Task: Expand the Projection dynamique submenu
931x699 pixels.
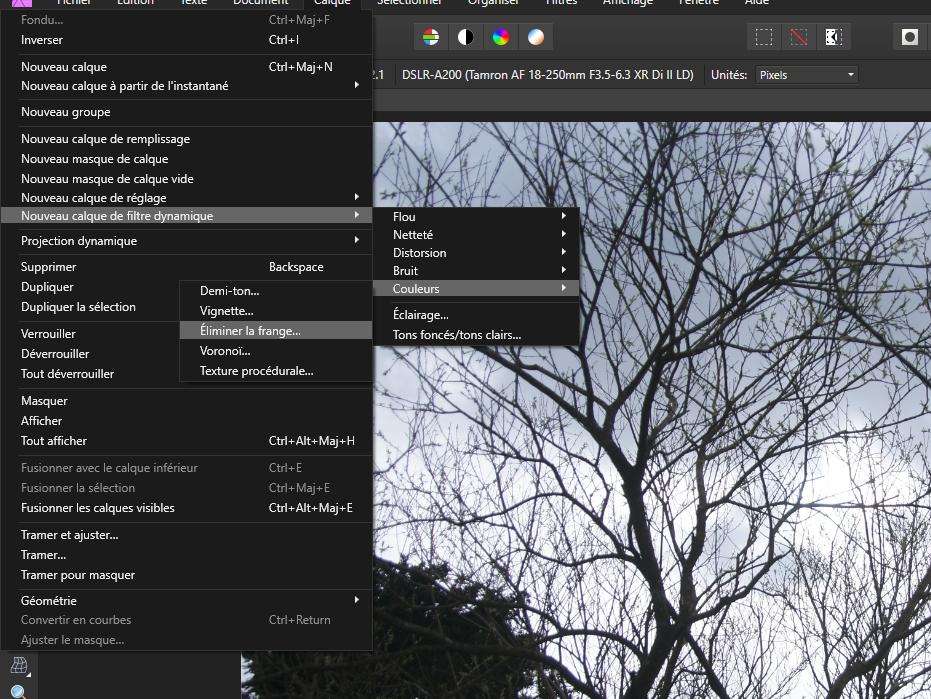Action: coord(187,241)
